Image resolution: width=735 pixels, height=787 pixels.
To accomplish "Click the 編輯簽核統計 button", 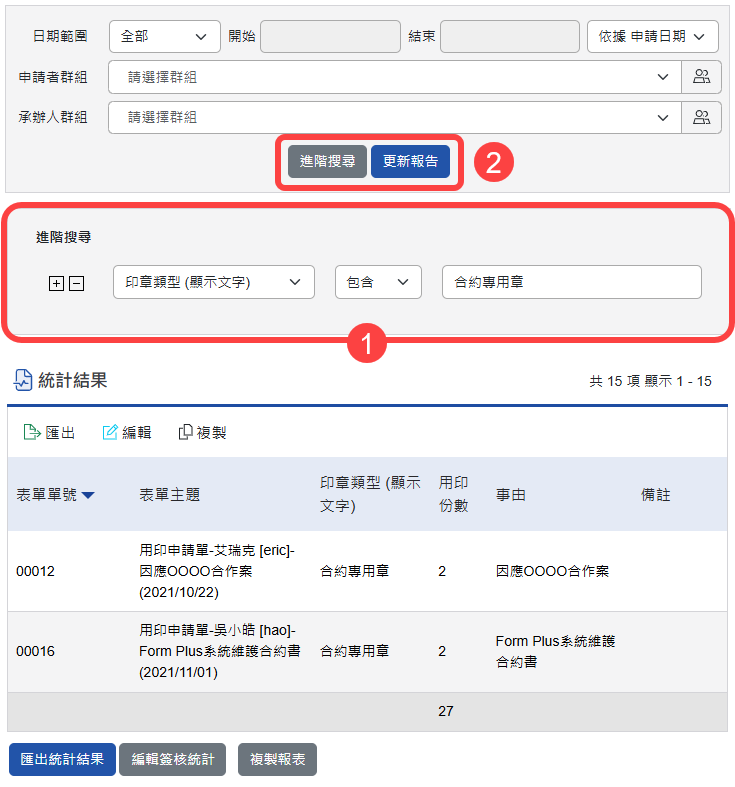I will pos(173,759).
